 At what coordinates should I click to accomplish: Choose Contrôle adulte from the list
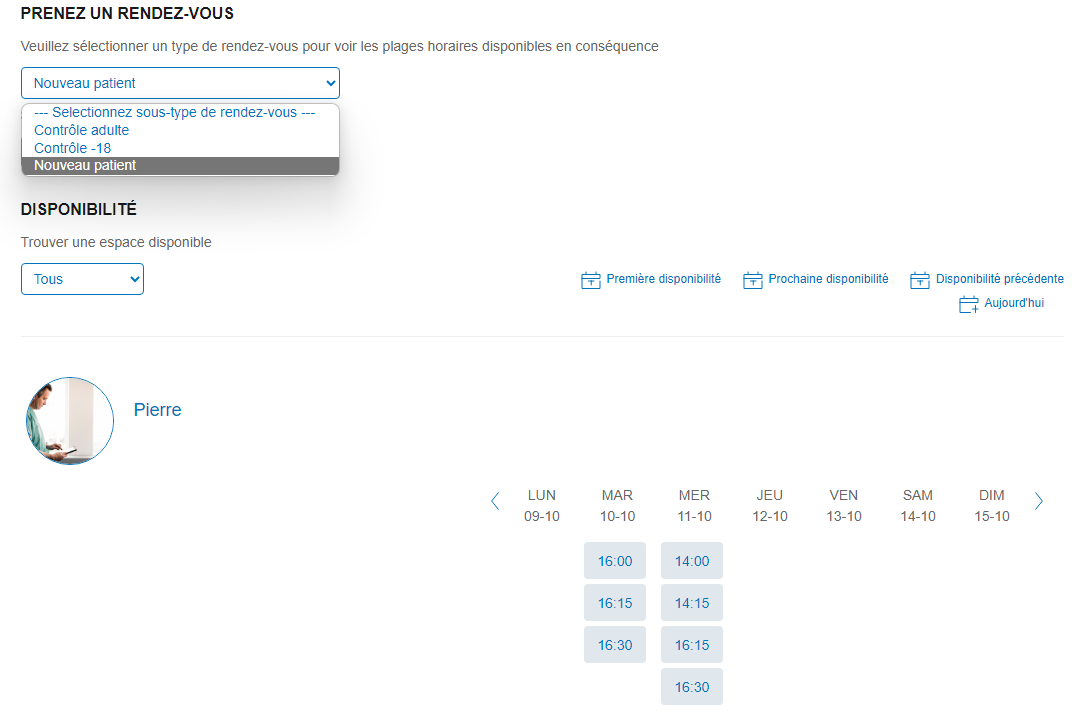pos(81,130)
